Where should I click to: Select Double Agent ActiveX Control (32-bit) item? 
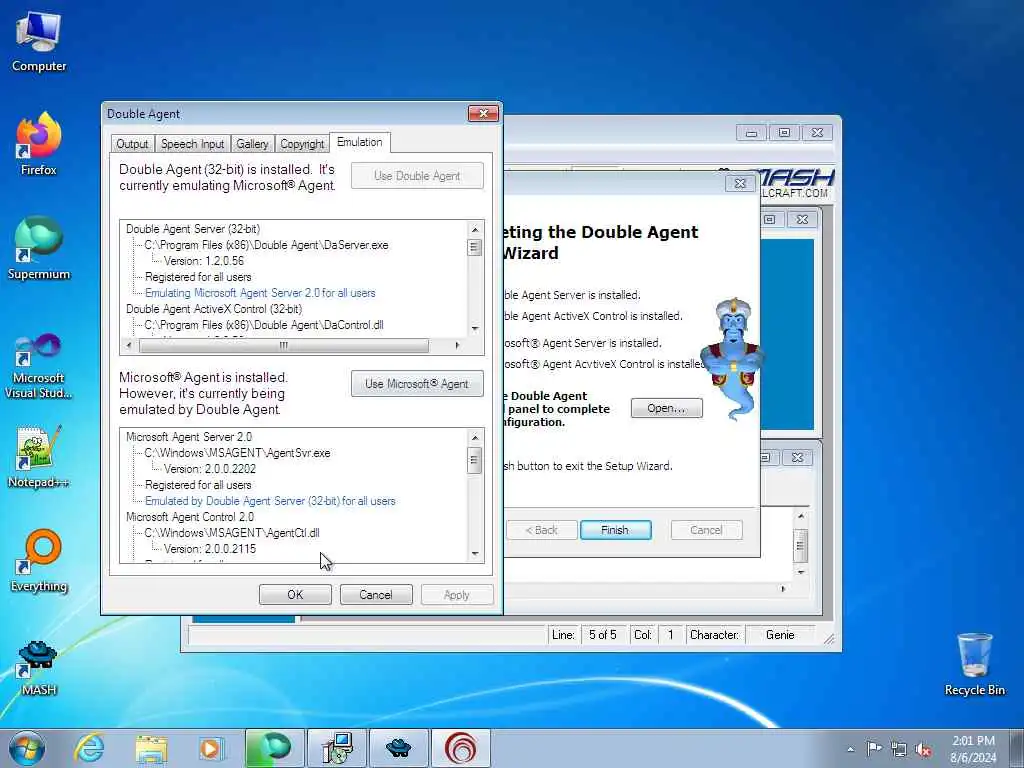(x=214, y=309)
